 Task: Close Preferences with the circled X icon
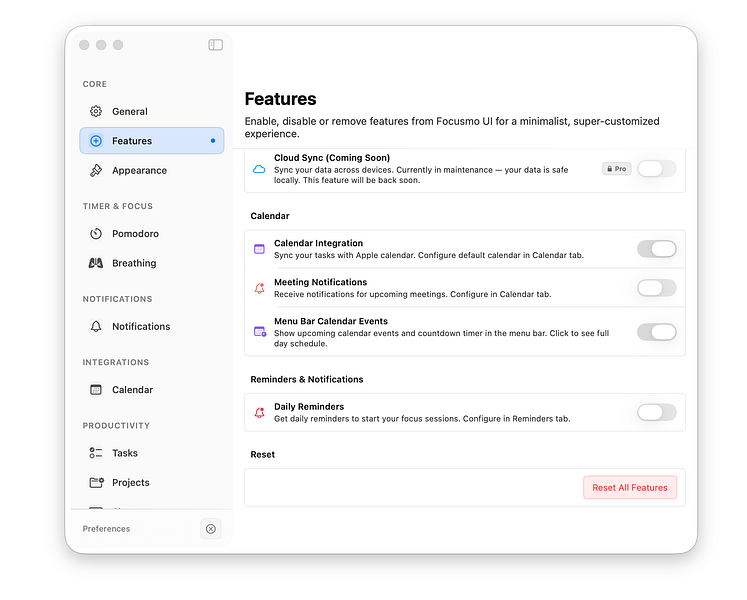point(211,529)
